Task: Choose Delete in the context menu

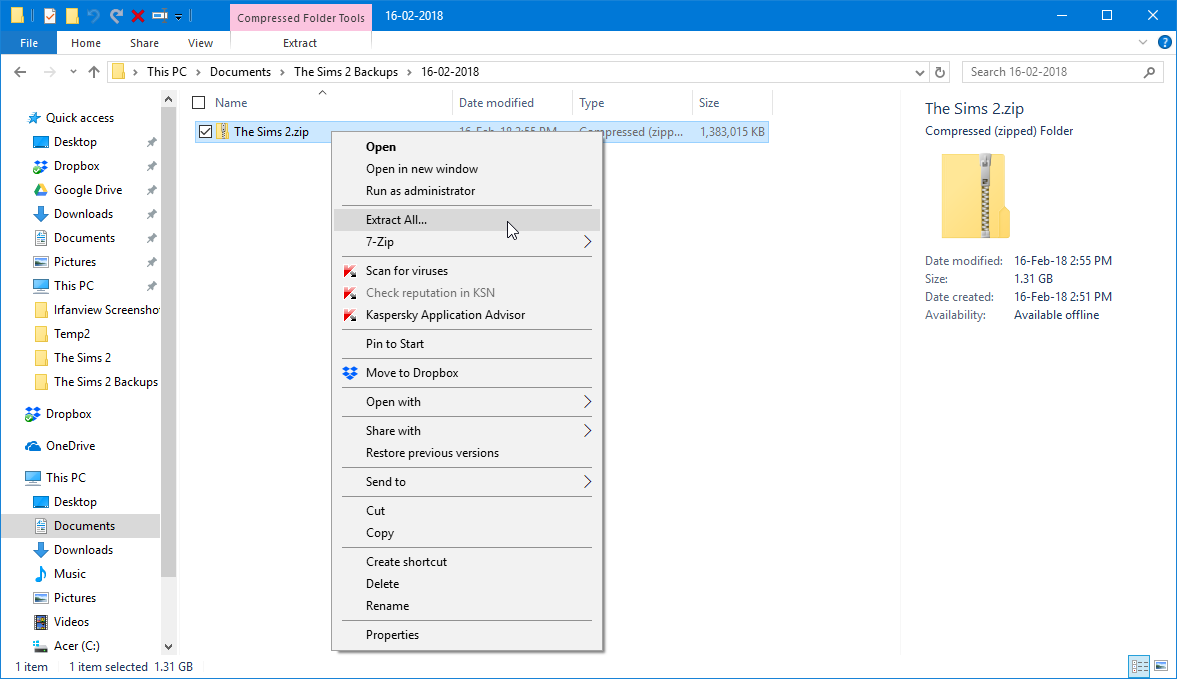Action: [466, 584]
